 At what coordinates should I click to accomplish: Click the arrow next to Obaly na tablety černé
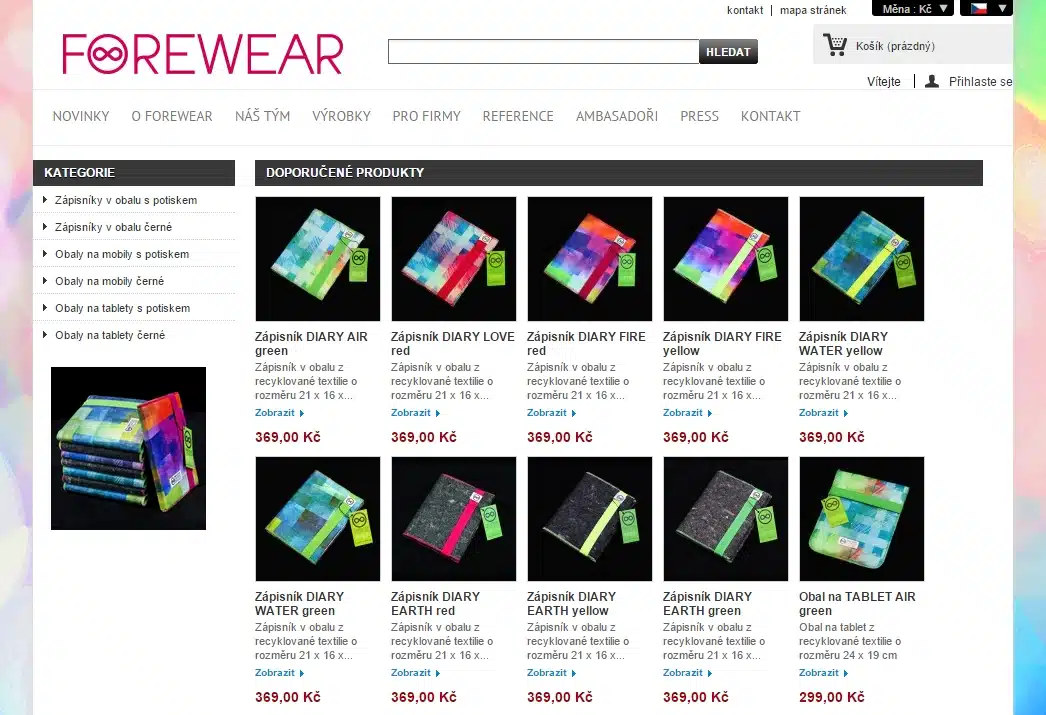pyautogui.click(x=45, y=335)
